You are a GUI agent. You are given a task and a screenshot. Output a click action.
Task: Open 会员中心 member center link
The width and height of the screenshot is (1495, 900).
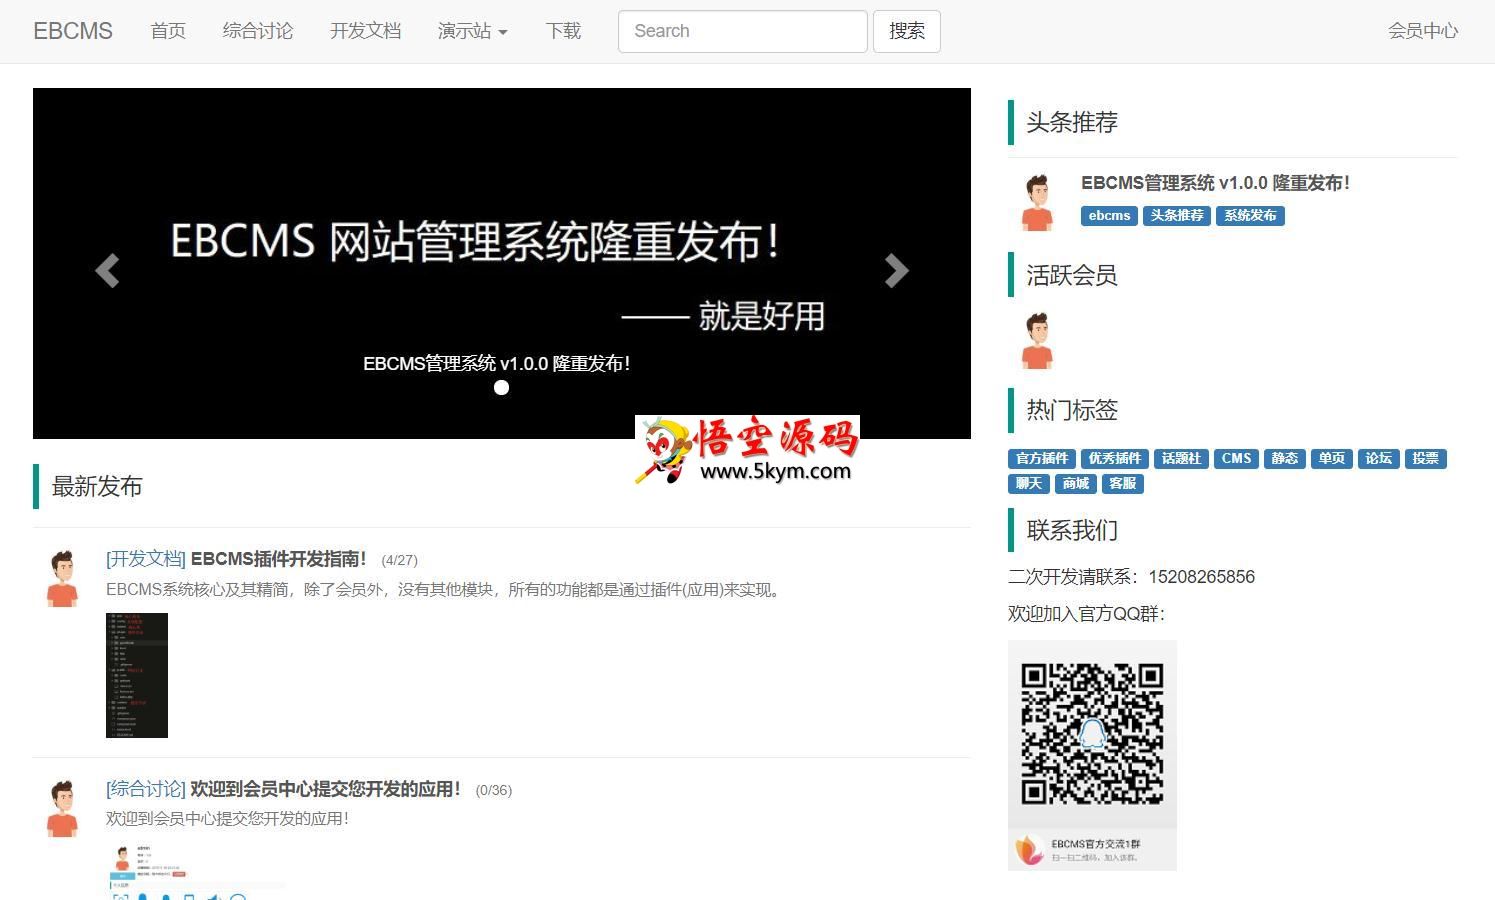[x=1423, y=31]
